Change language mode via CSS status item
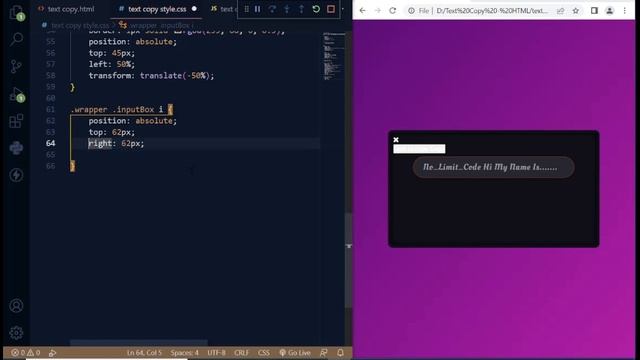 pyautogui.click(x=264, y=353)
